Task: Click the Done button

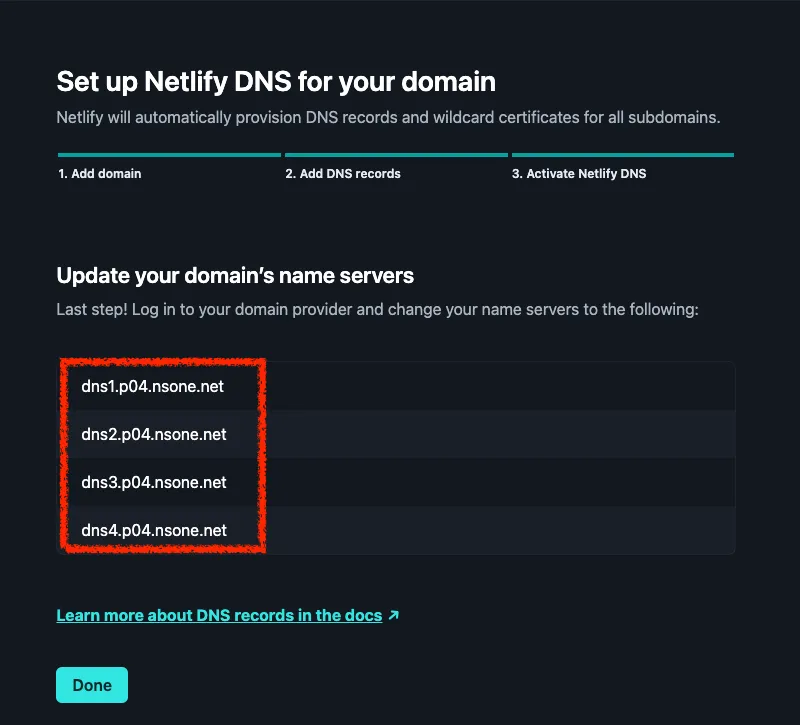Action: pos(92,685)
